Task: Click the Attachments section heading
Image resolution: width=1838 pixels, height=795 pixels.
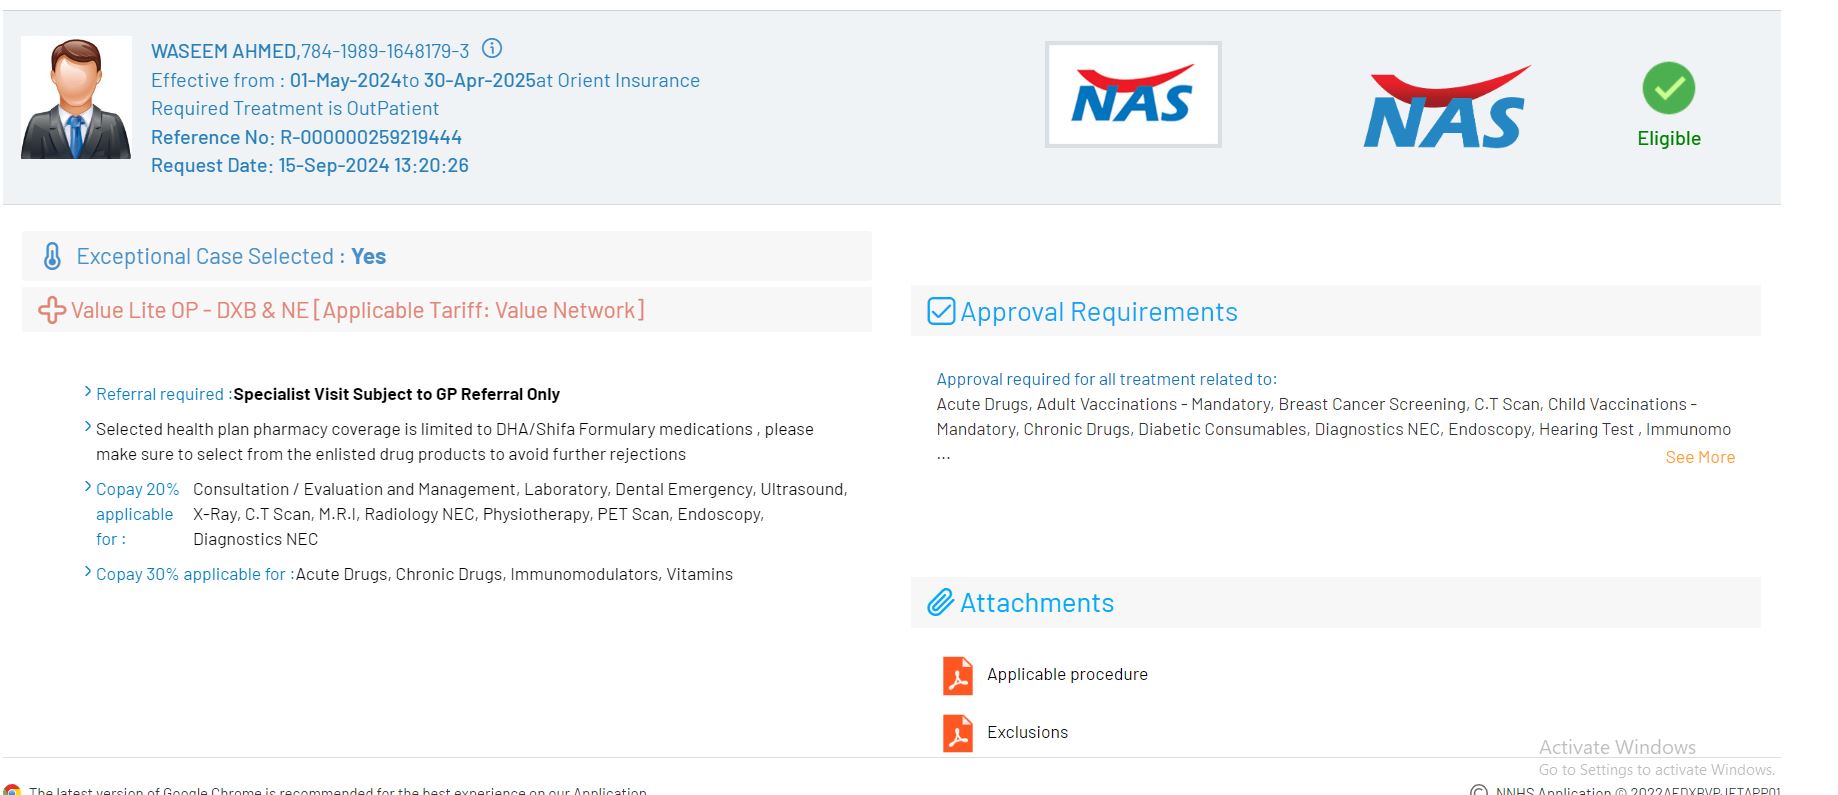Action: pos(1037,603)
